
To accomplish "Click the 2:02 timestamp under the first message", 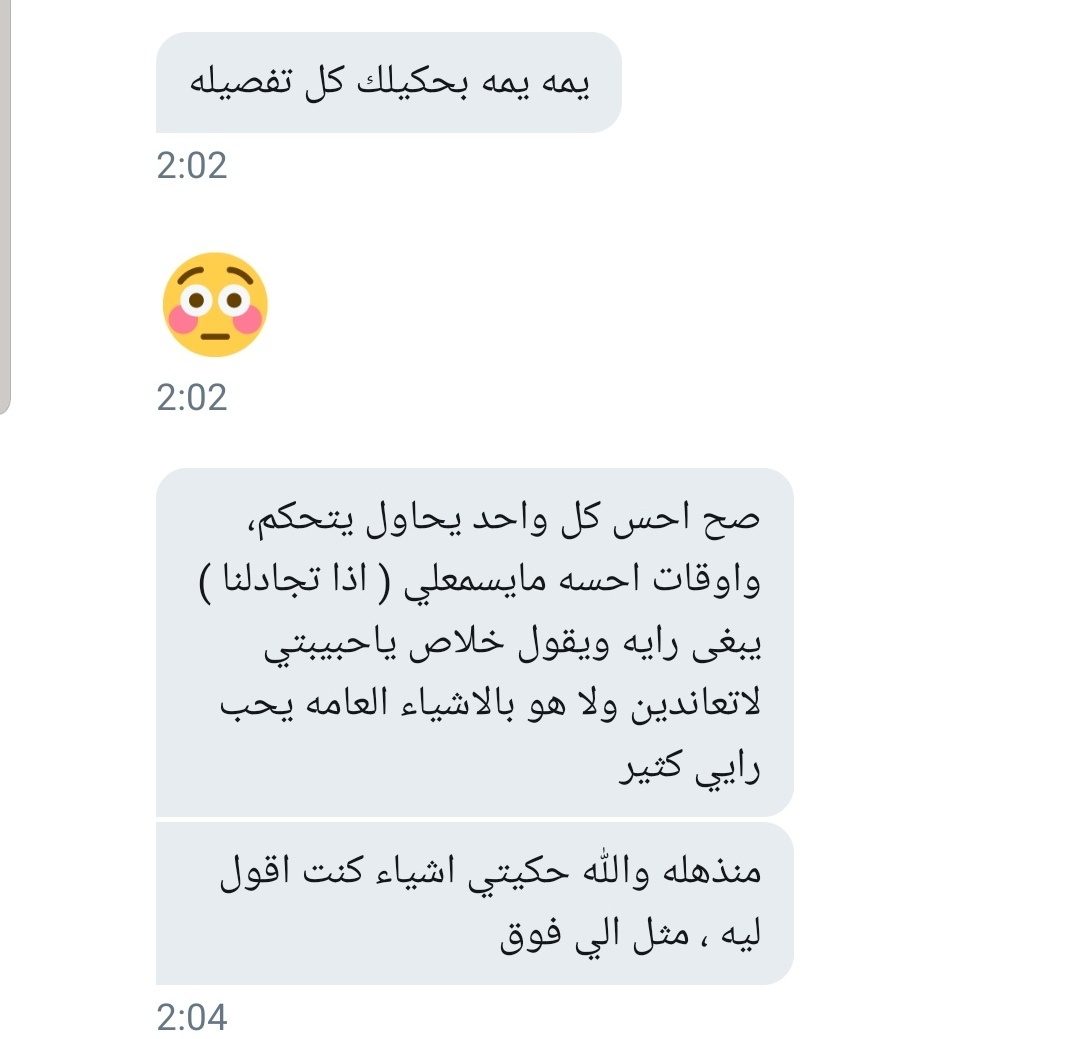I will tap(192, 166).
